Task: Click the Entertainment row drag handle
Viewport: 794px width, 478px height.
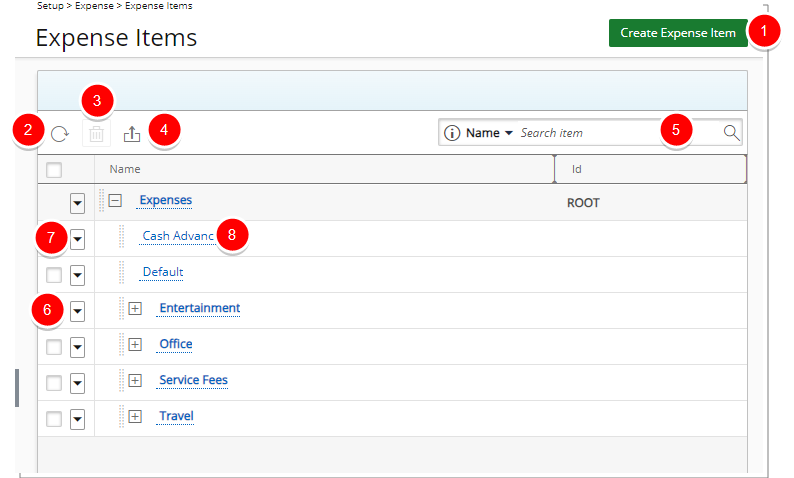Action: coord(122,308)
